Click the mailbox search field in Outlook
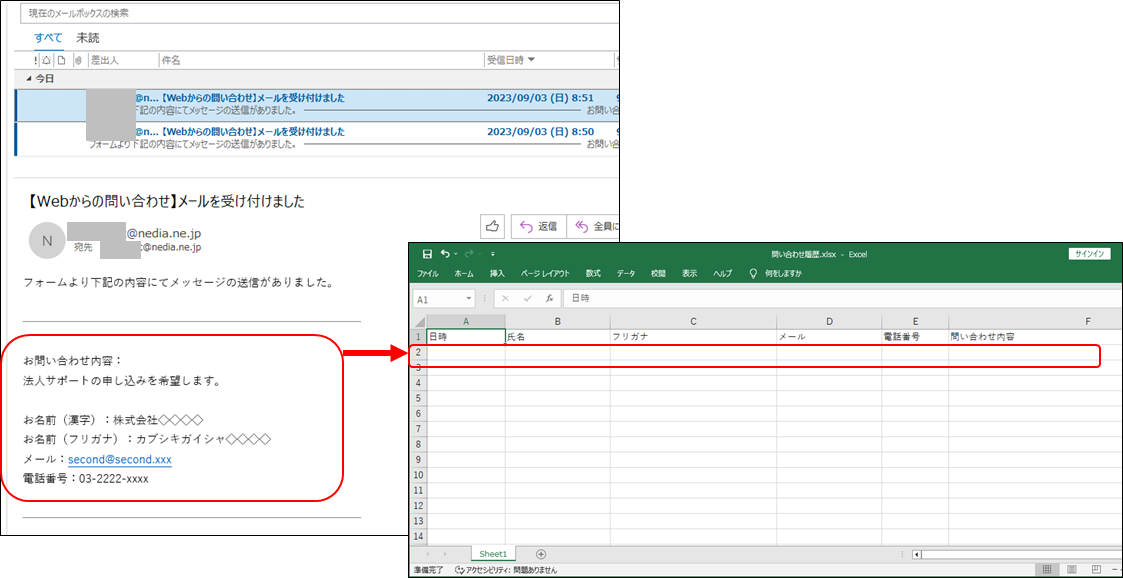The height and width of the screenshot is (578, 1123). (319, 14)
